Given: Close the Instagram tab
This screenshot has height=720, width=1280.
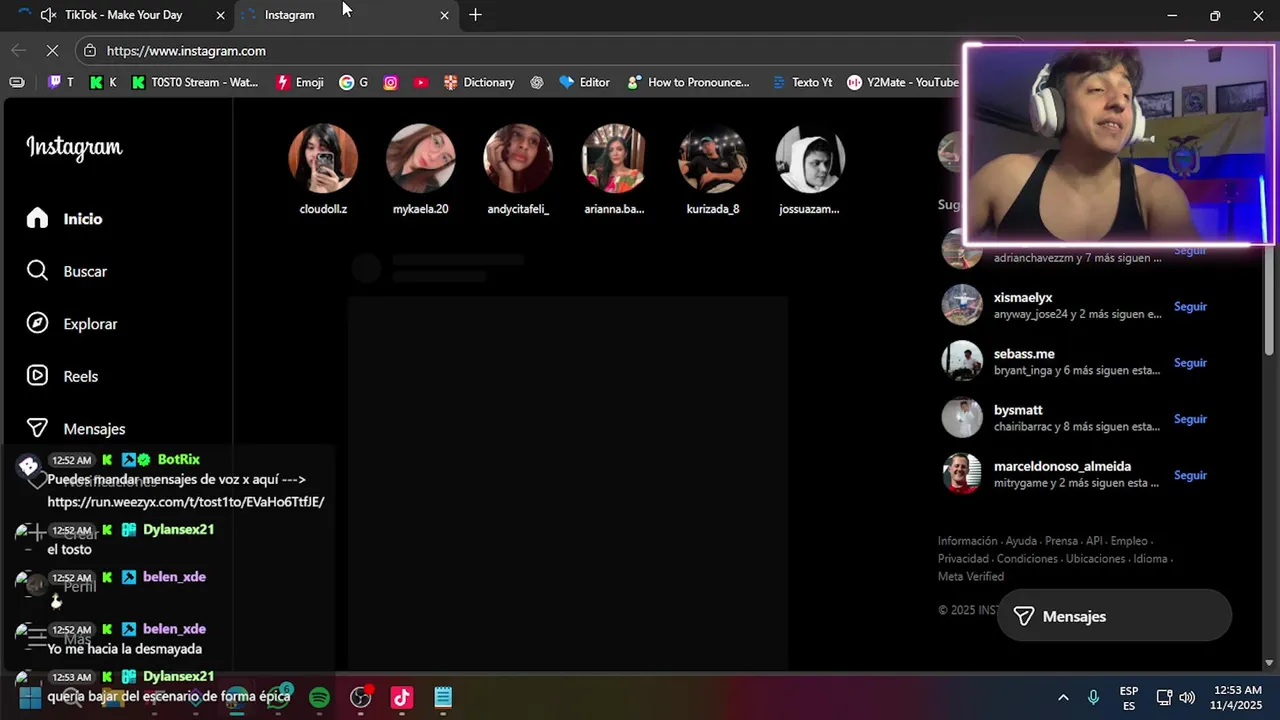Looking at the screenshot, I should click(x=444, y=15).
